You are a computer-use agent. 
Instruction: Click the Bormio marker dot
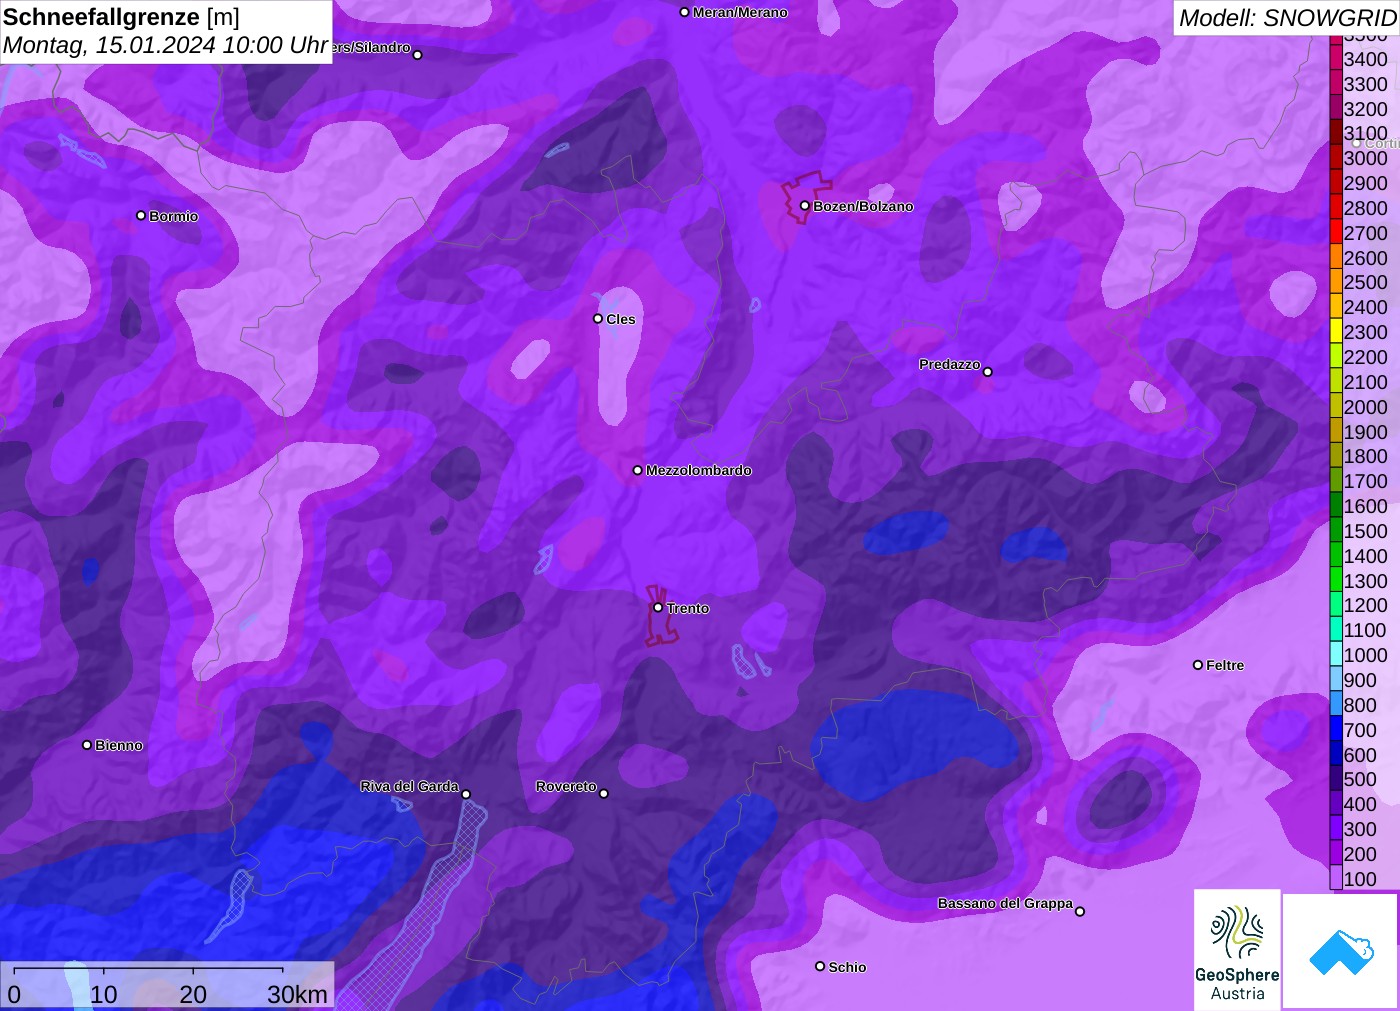141,216
